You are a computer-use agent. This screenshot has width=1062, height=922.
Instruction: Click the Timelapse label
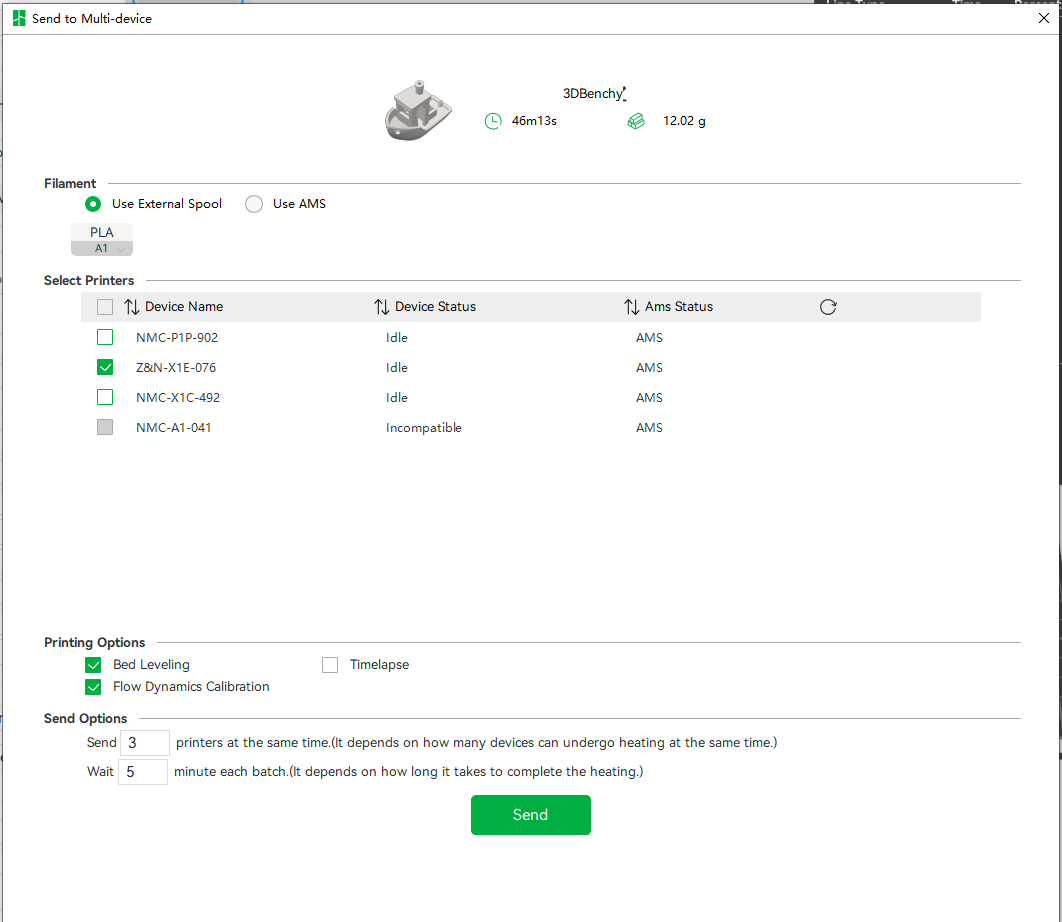click(x=379, y=665)
